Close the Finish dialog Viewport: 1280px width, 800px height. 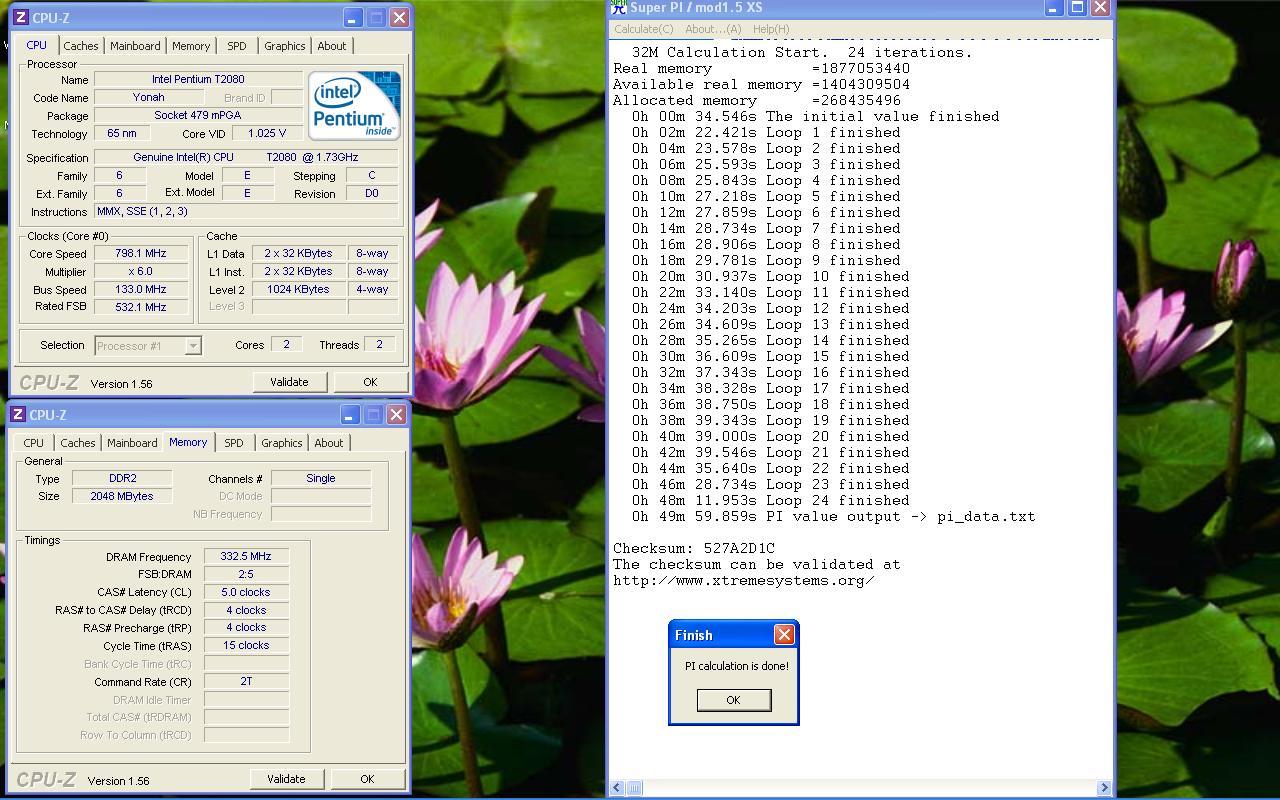pos(784,635)
